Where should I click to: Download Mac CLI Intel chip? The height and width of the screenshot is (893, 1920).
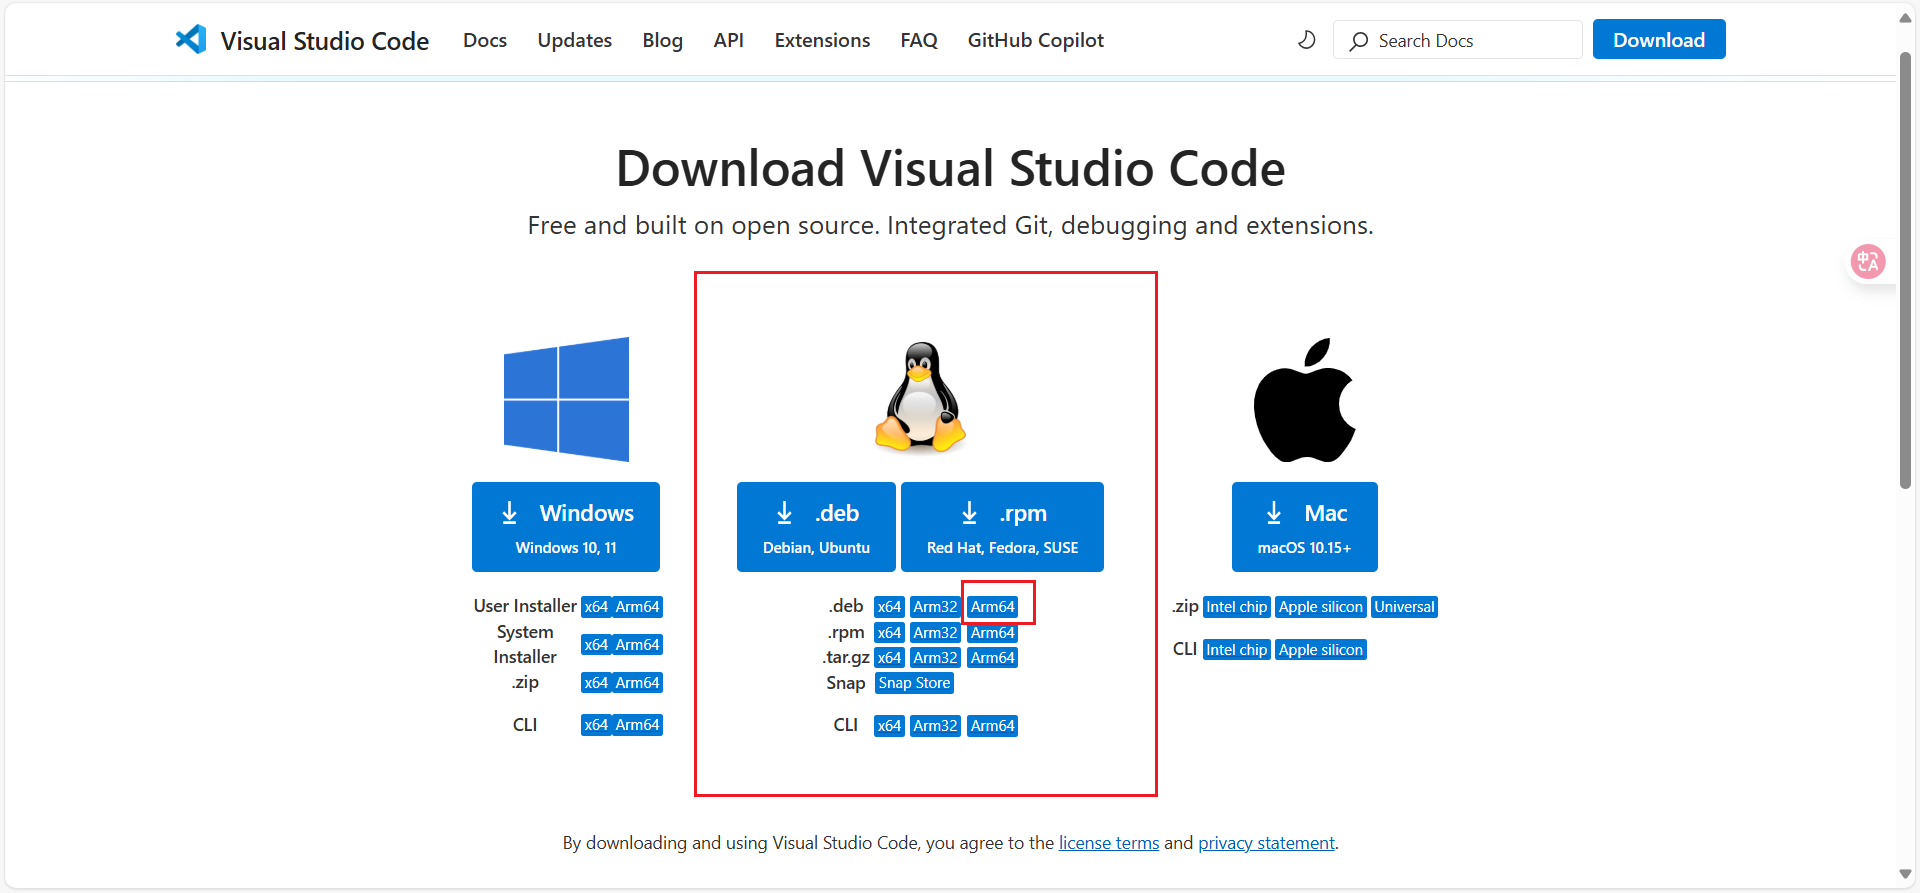1236,650
